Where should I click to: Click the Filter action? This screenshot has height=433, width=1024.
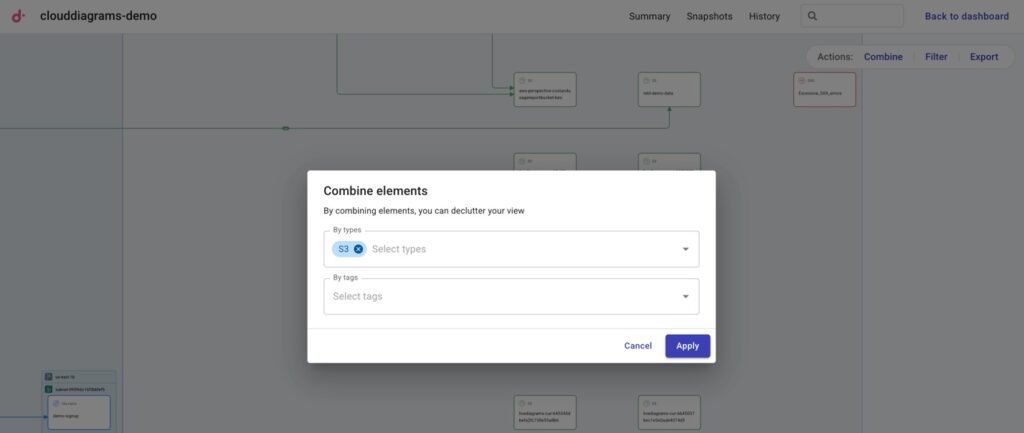[x=936, y=57]
